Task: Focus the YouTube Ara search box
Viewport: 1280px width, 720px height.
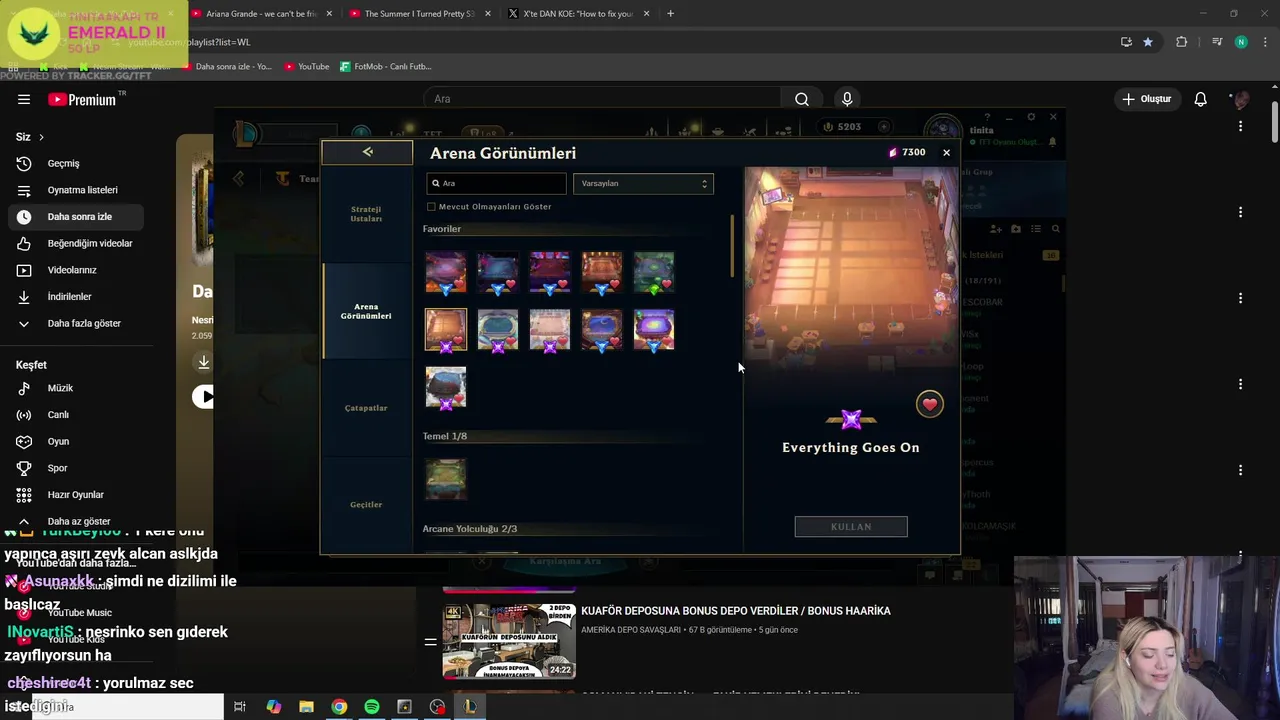Action: click(602, 99)
